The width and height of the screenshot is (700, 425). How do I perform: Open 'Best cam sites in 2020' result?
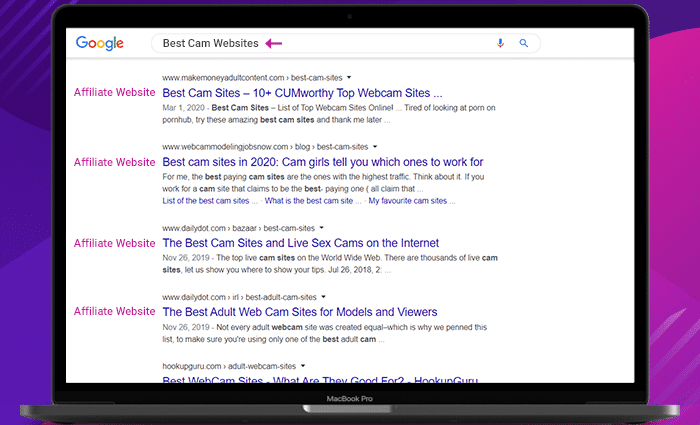click(x=322, y=162)
